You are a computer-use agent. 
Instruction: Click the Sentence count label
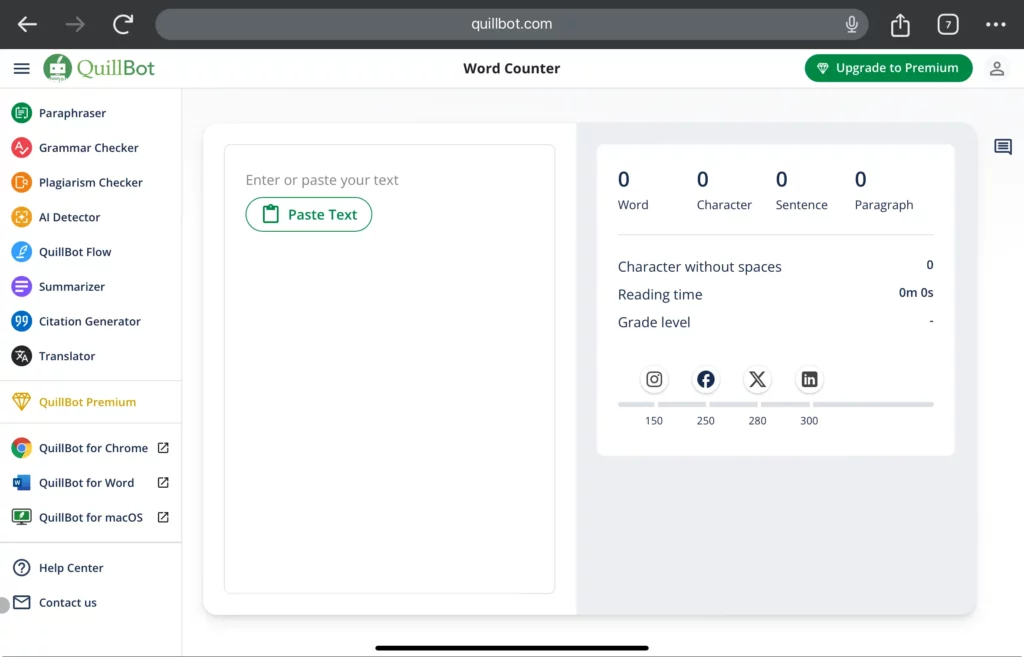[801, 204]
